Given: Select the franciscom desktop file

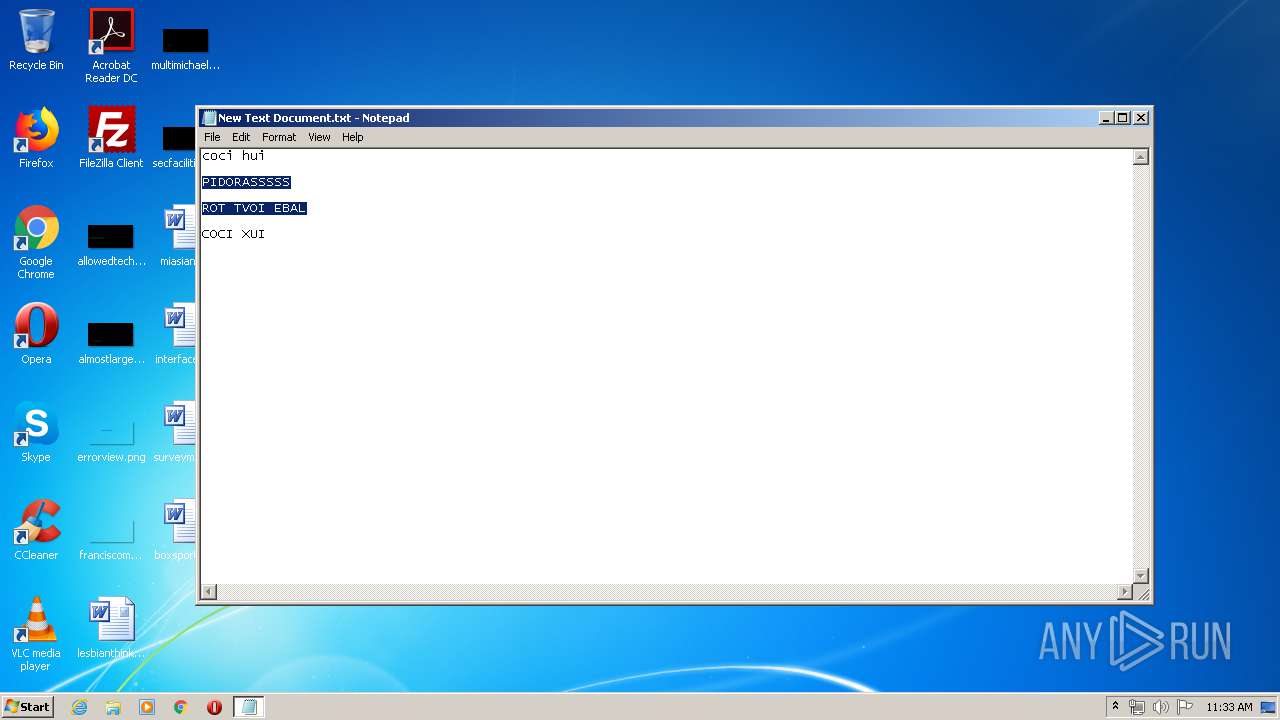Looking at the screenshot, I should coord(111,539).
